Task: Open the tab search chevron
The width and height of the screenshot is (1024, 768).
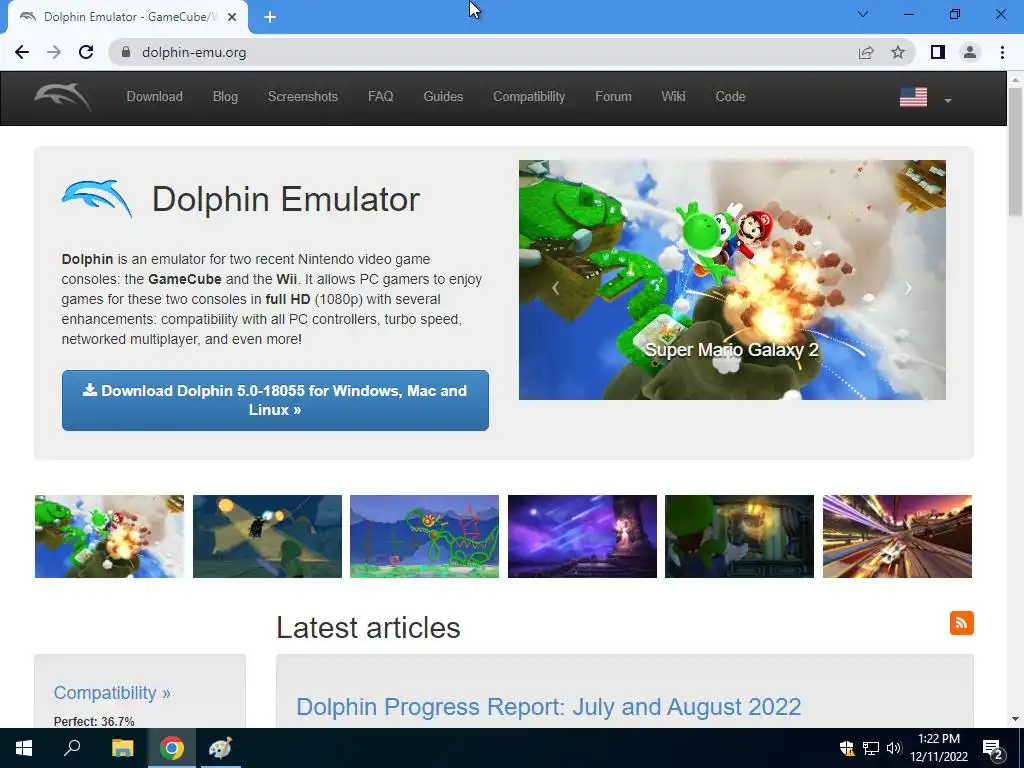Action: coord(863,14)
